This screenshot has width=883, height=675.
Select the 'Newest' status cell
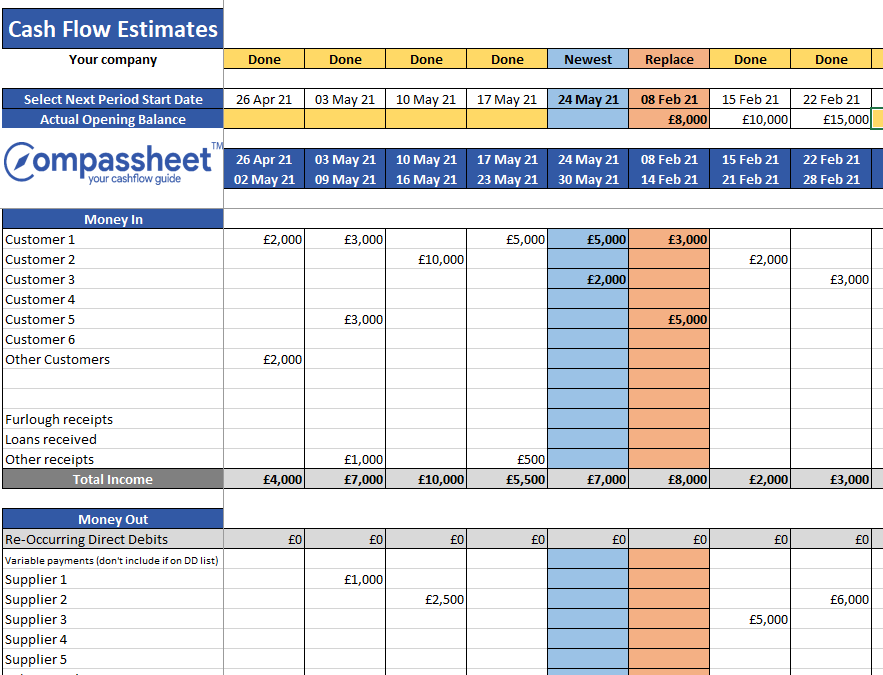point(587,59)
